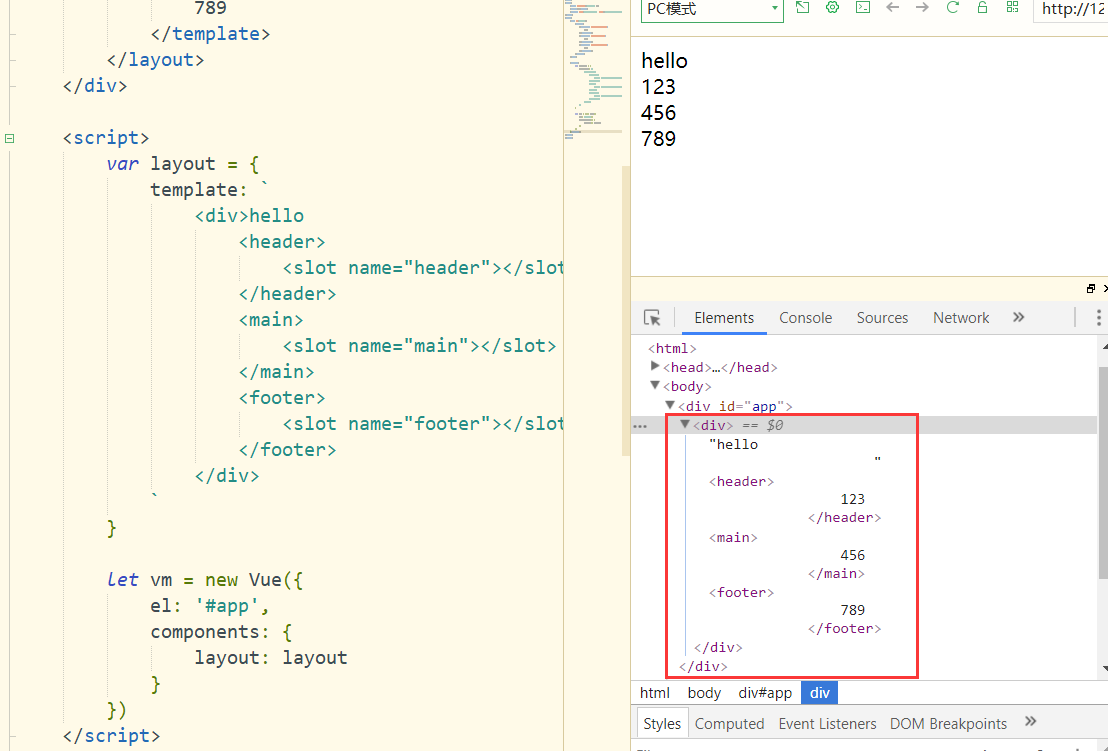Click the closing </layout> tag in editor

tap(155, 60)
